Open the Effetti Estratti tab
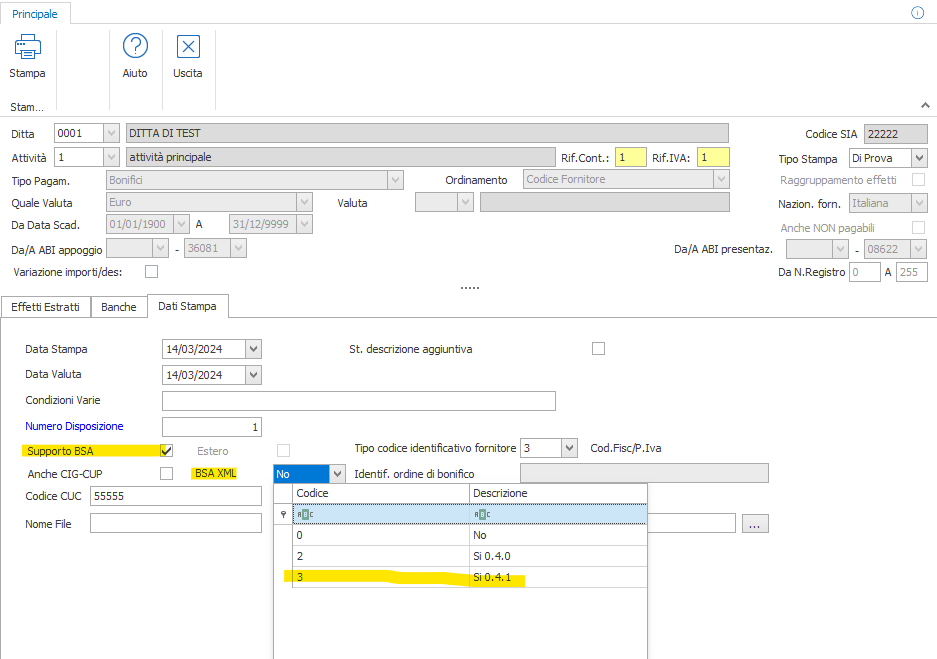937x659 pixels. coord(45,306)
